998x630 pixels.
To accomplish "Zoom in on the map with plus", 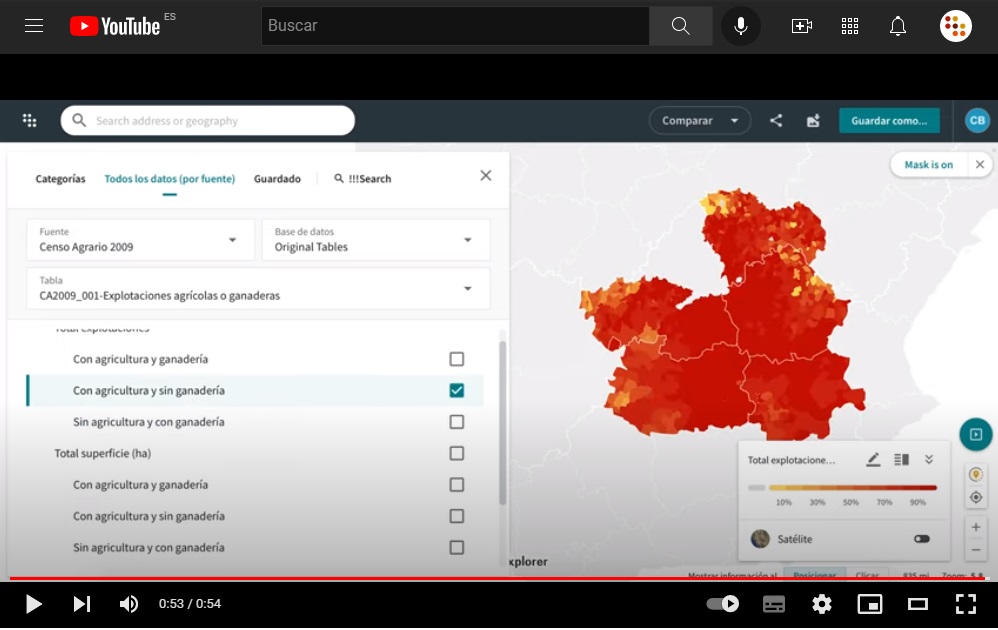I will point(976,527).
